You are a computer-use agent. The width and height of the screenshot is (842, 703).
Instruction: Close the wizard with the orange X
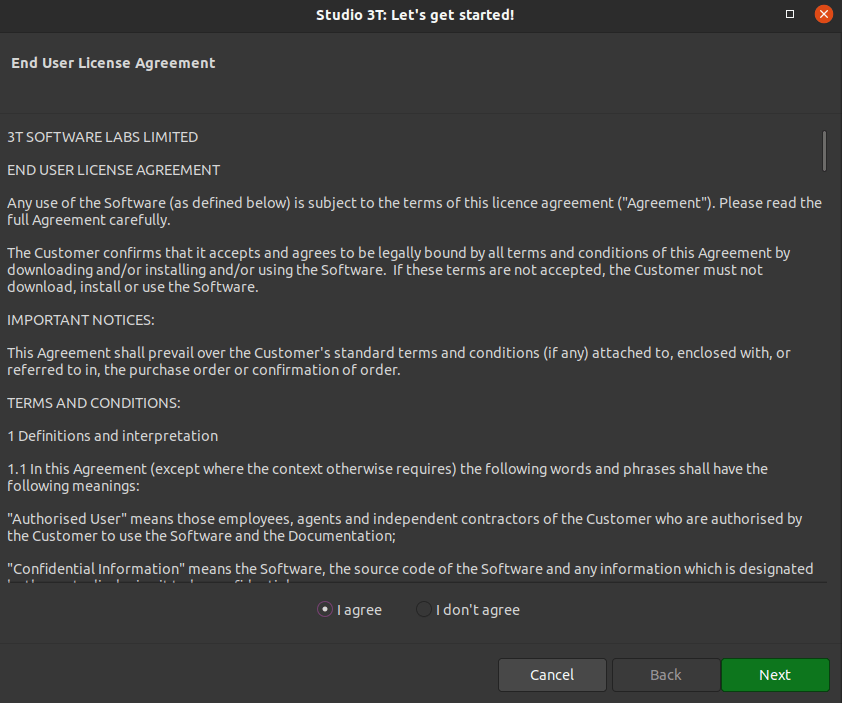click(x=823, y=14)
